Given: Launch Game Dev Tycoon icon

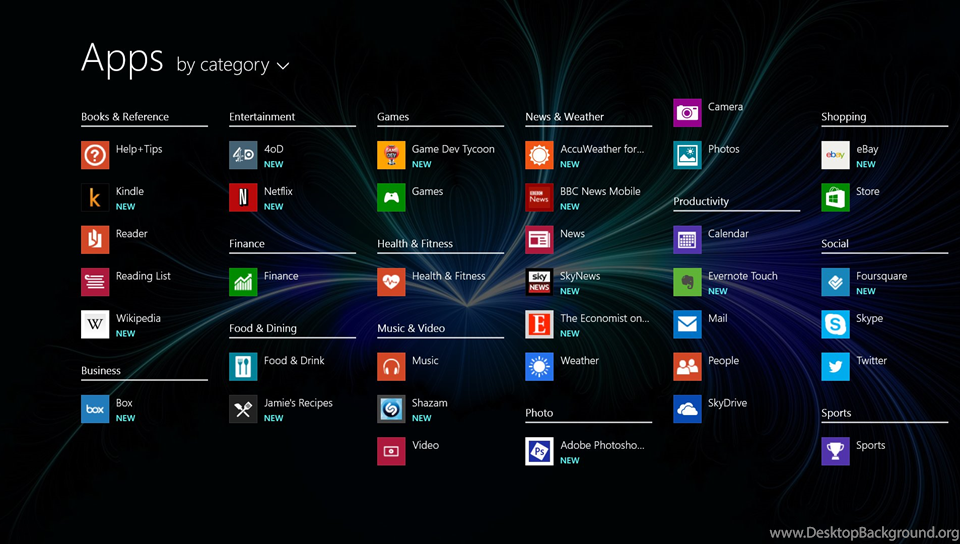Looking at the screenshot, I should pos(391,155).
